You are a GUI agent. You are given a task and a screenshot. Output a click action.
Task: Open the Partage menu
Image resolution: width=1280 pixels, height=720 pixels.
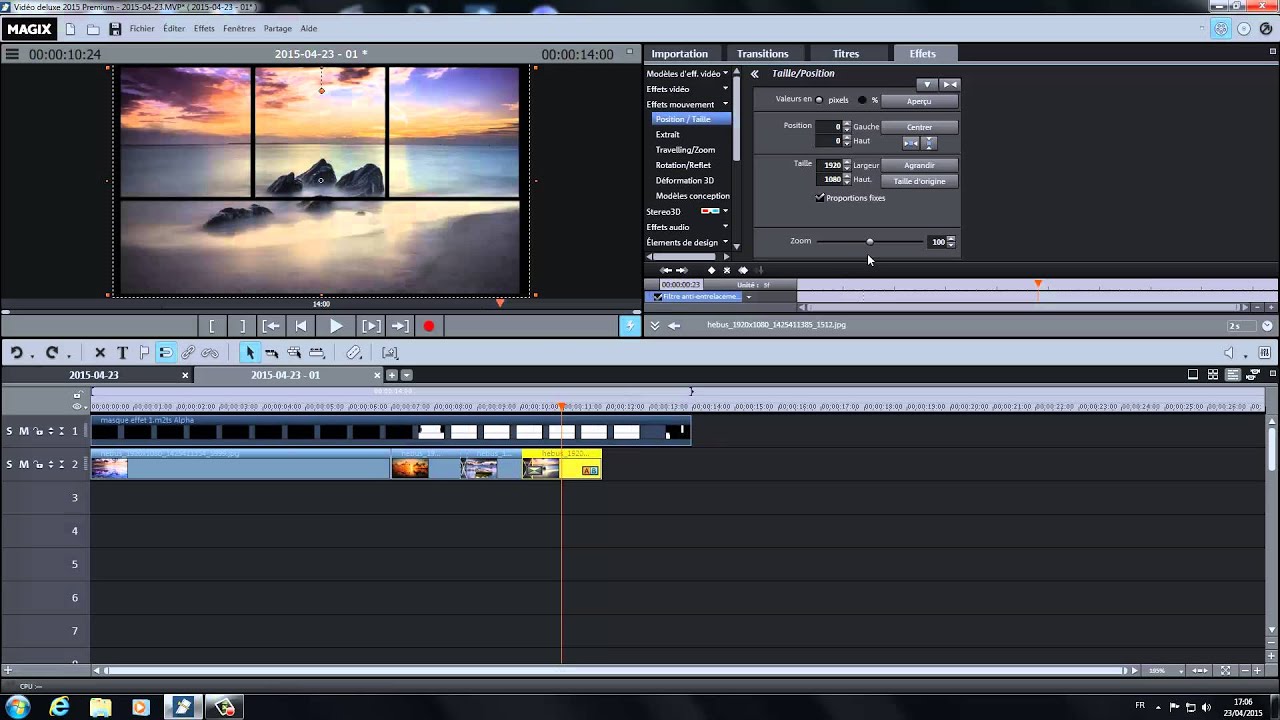pos(278,29)
